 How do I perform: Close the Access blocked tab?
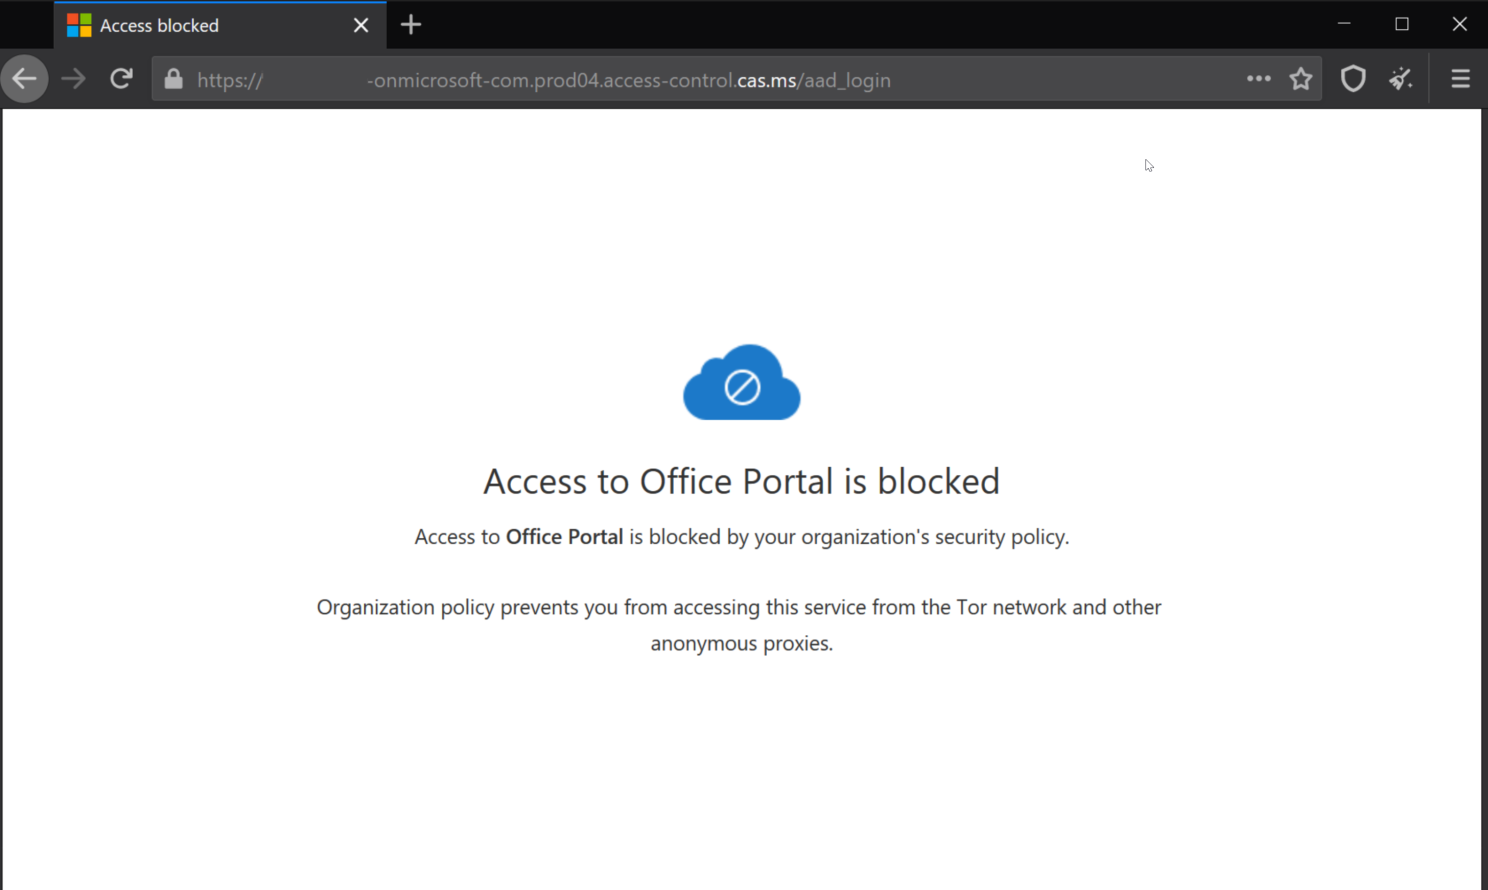(x=361, y=26)
